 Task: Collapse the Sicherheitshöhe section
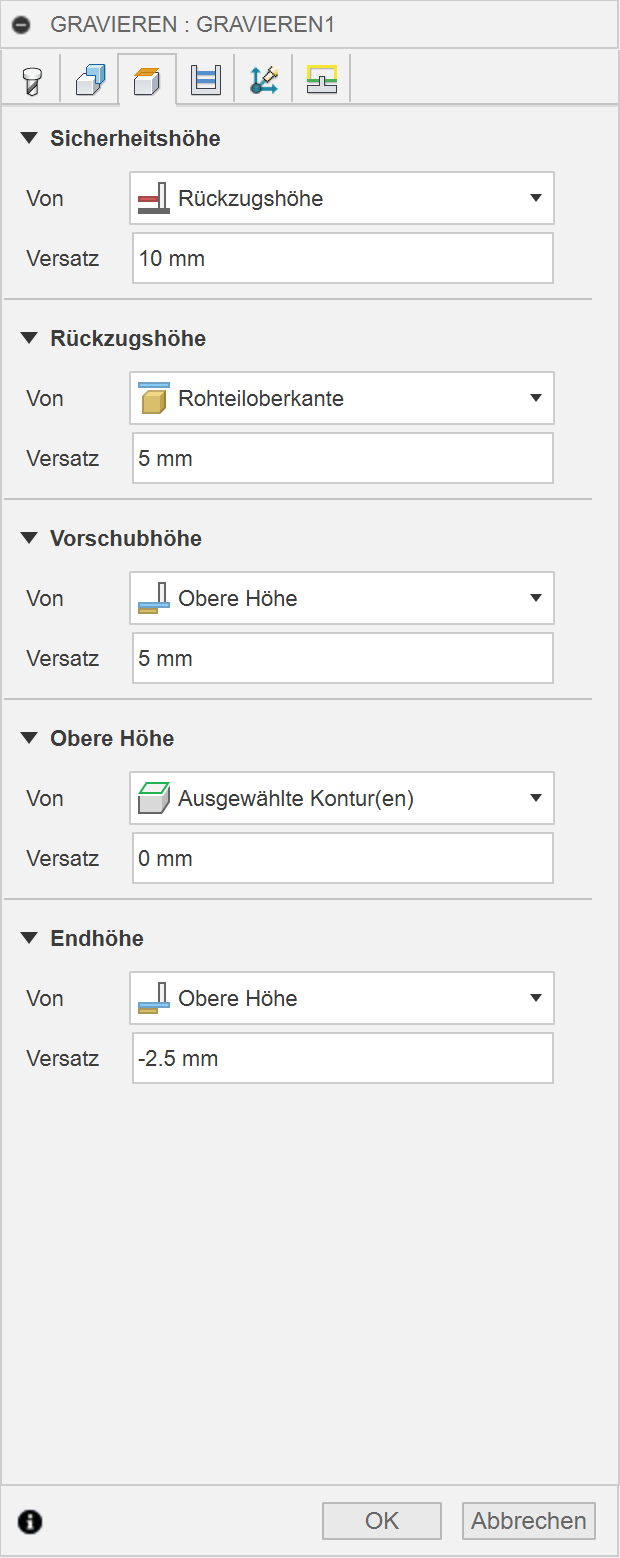click(x=28, y=139)
